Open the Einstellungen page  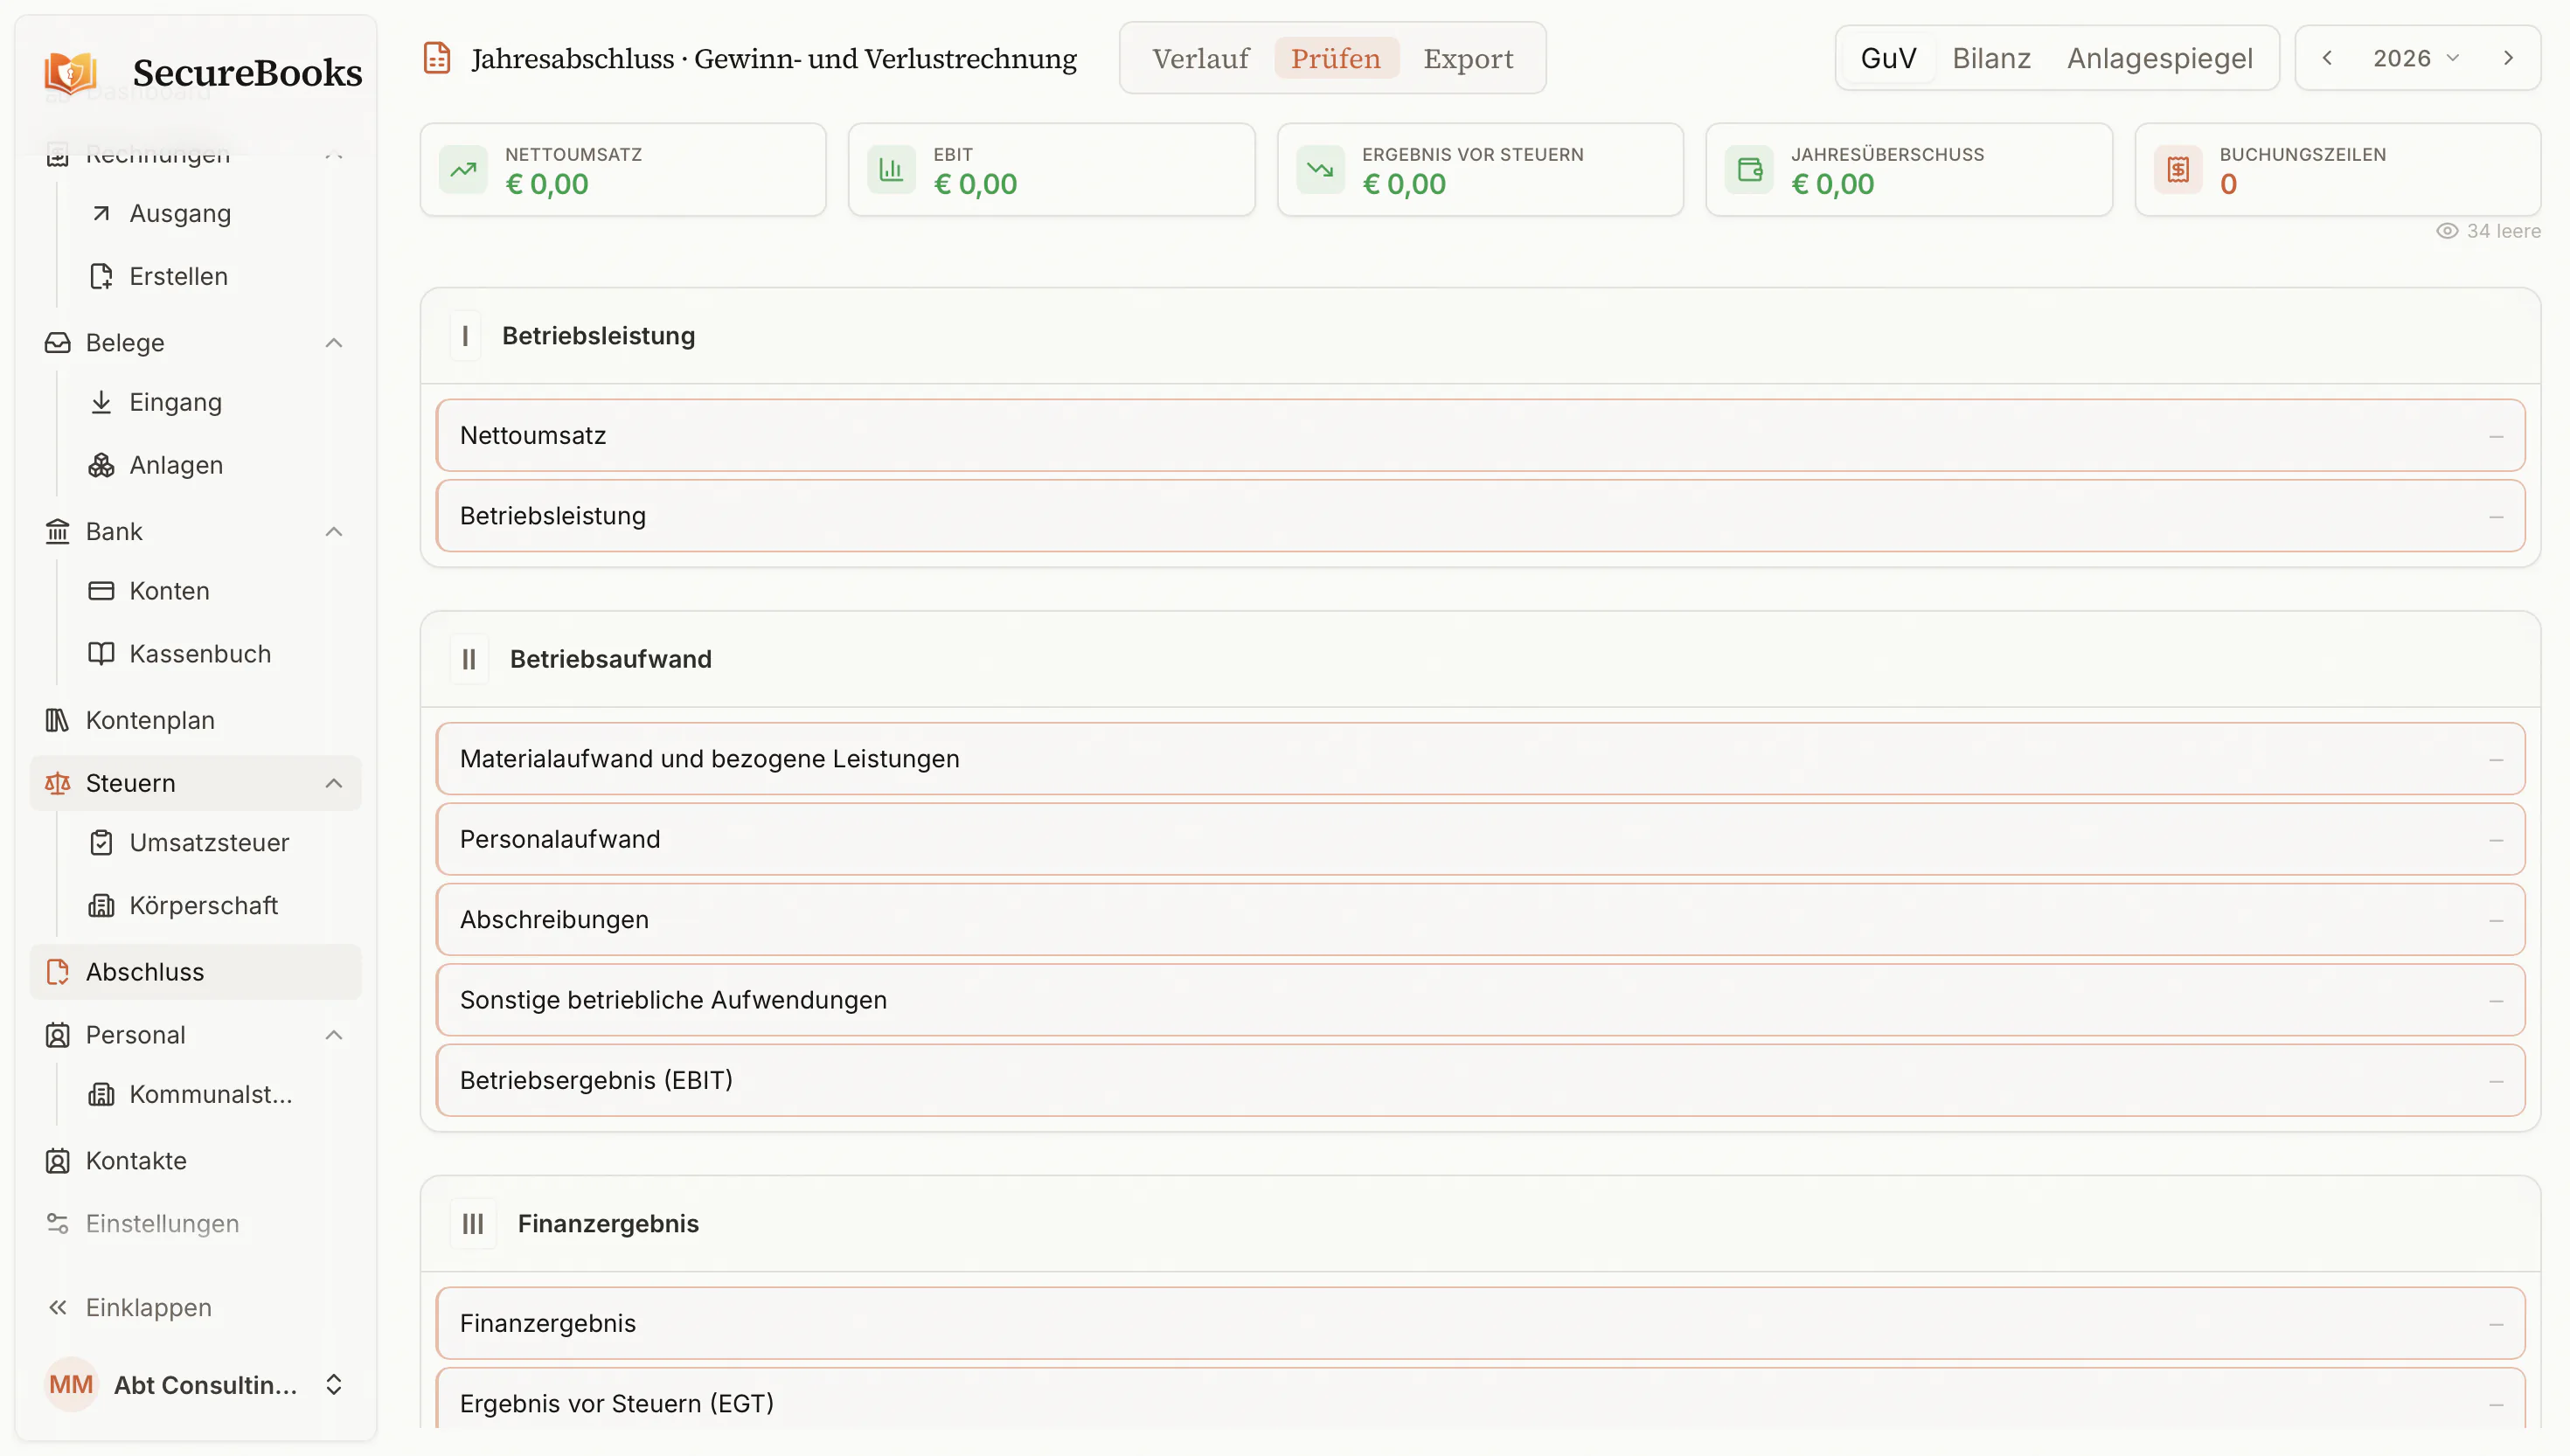[x=196, y=1224]
